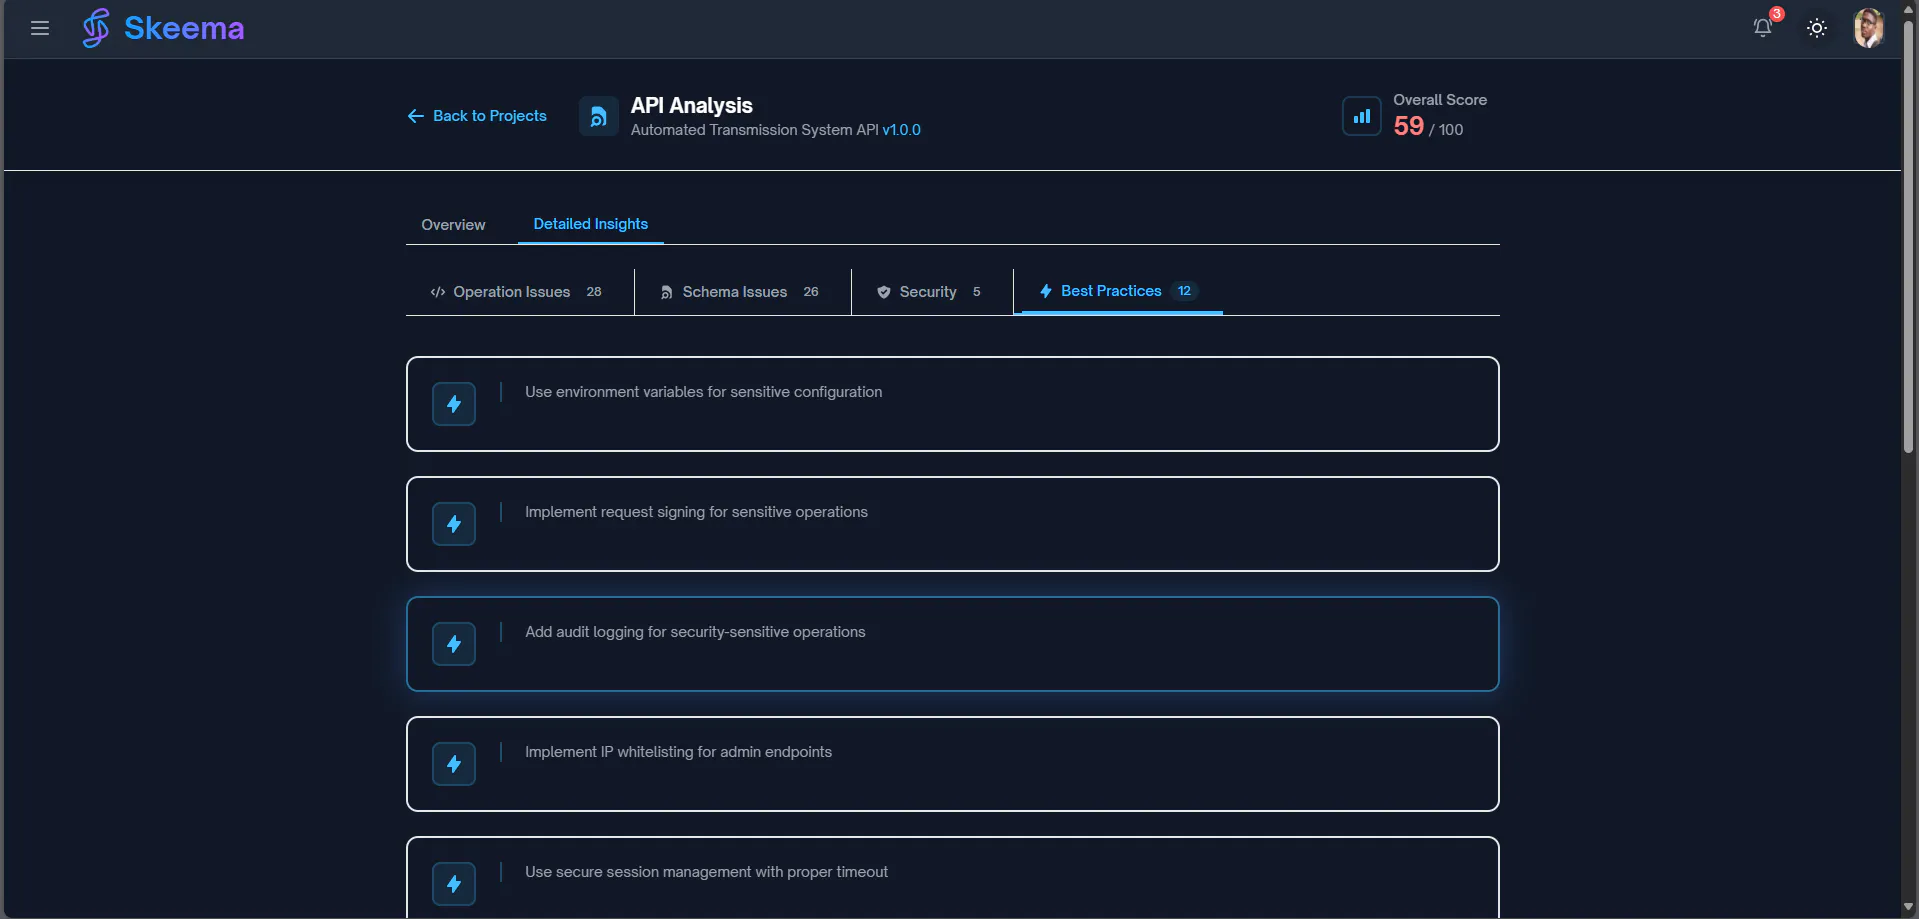Viewport: 1919px width, 919px height.
Task: Click the Overall Score bar chart icon
Action: pyautogui.click(x=1361, y=116)
